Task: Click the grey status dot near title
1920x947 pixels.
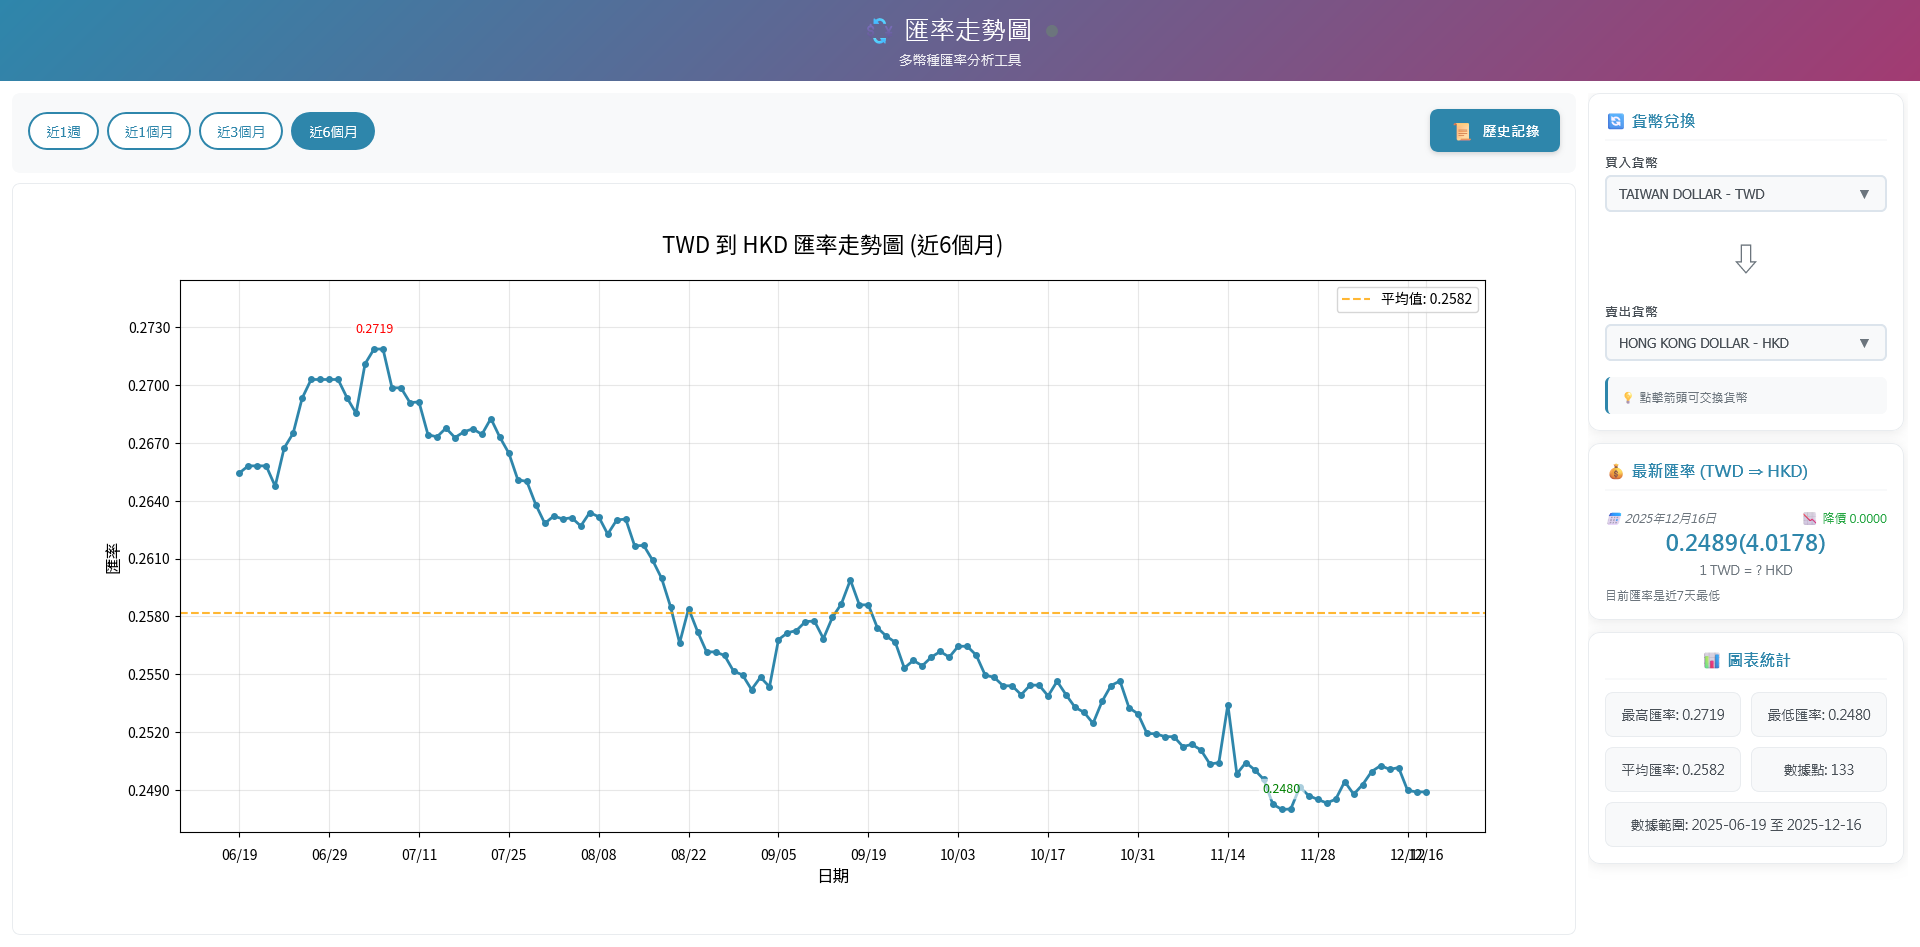Action: pyautogui.click(x=1052, y=31)
